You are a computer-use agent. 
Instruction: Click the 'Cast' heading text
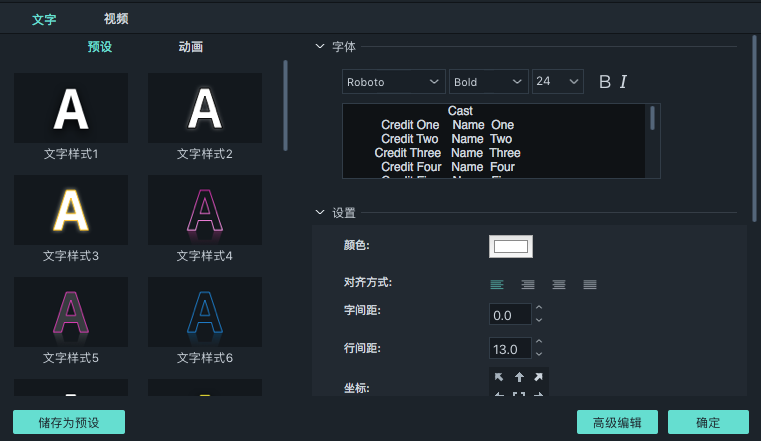[460, 111]
